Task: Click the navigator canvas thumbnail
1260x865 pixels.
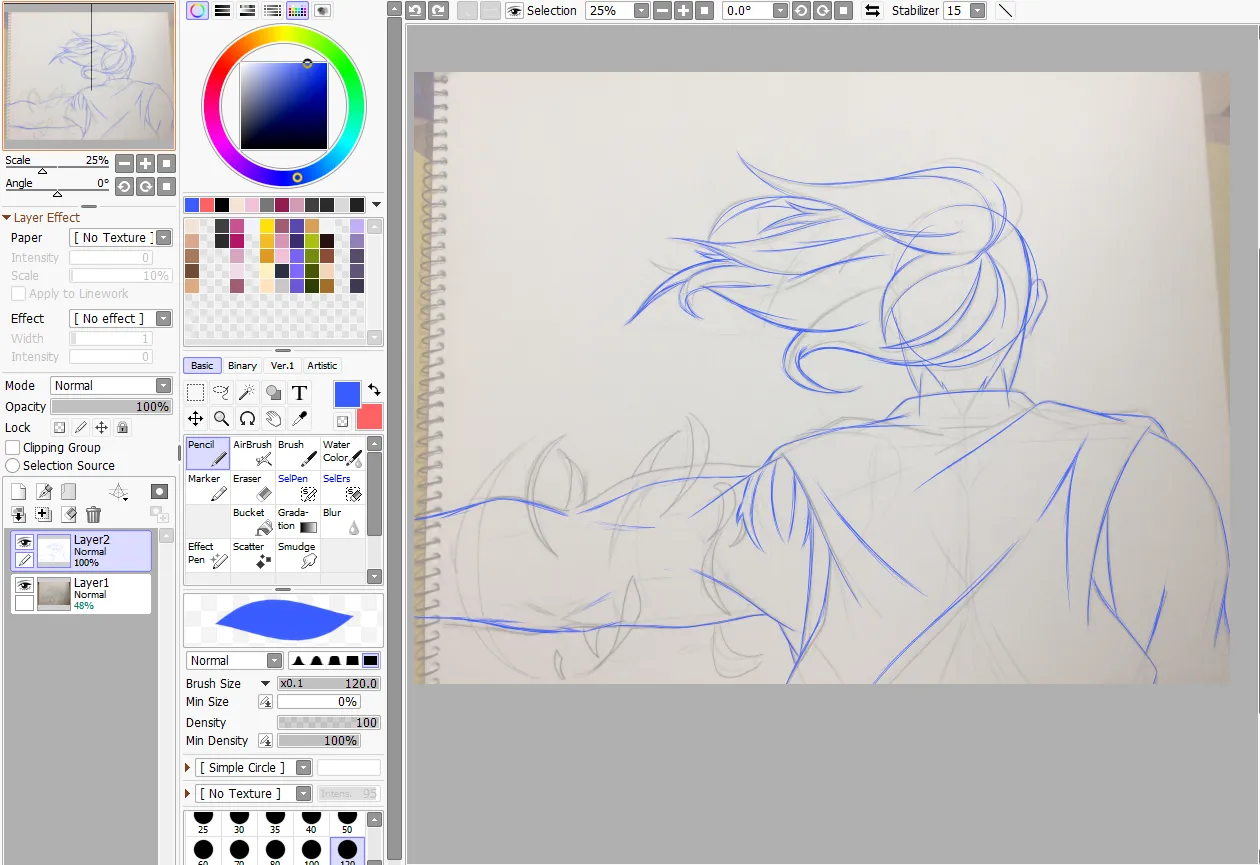Action: [89, 77]
